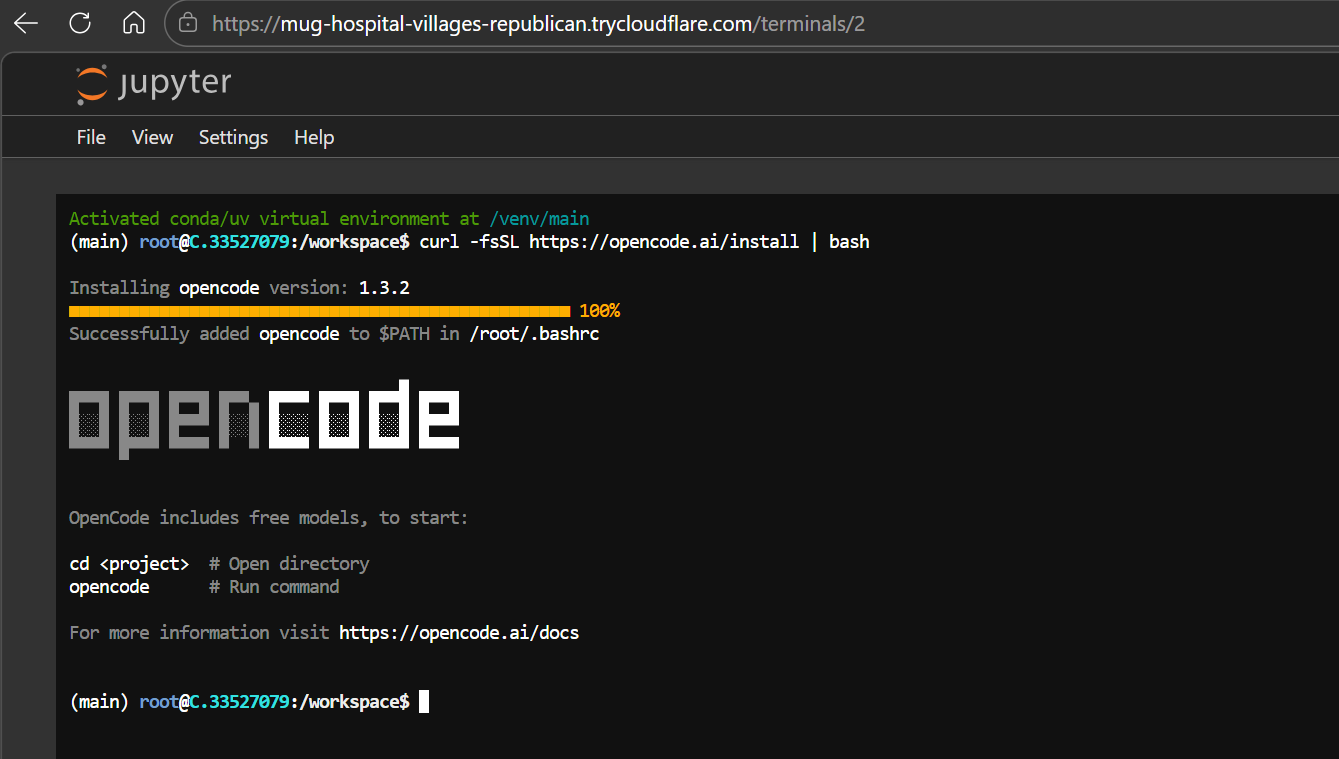This screenshot has height=759, width=1339.
Task: Reload the page with refresh icon
Action: (80, 23)
